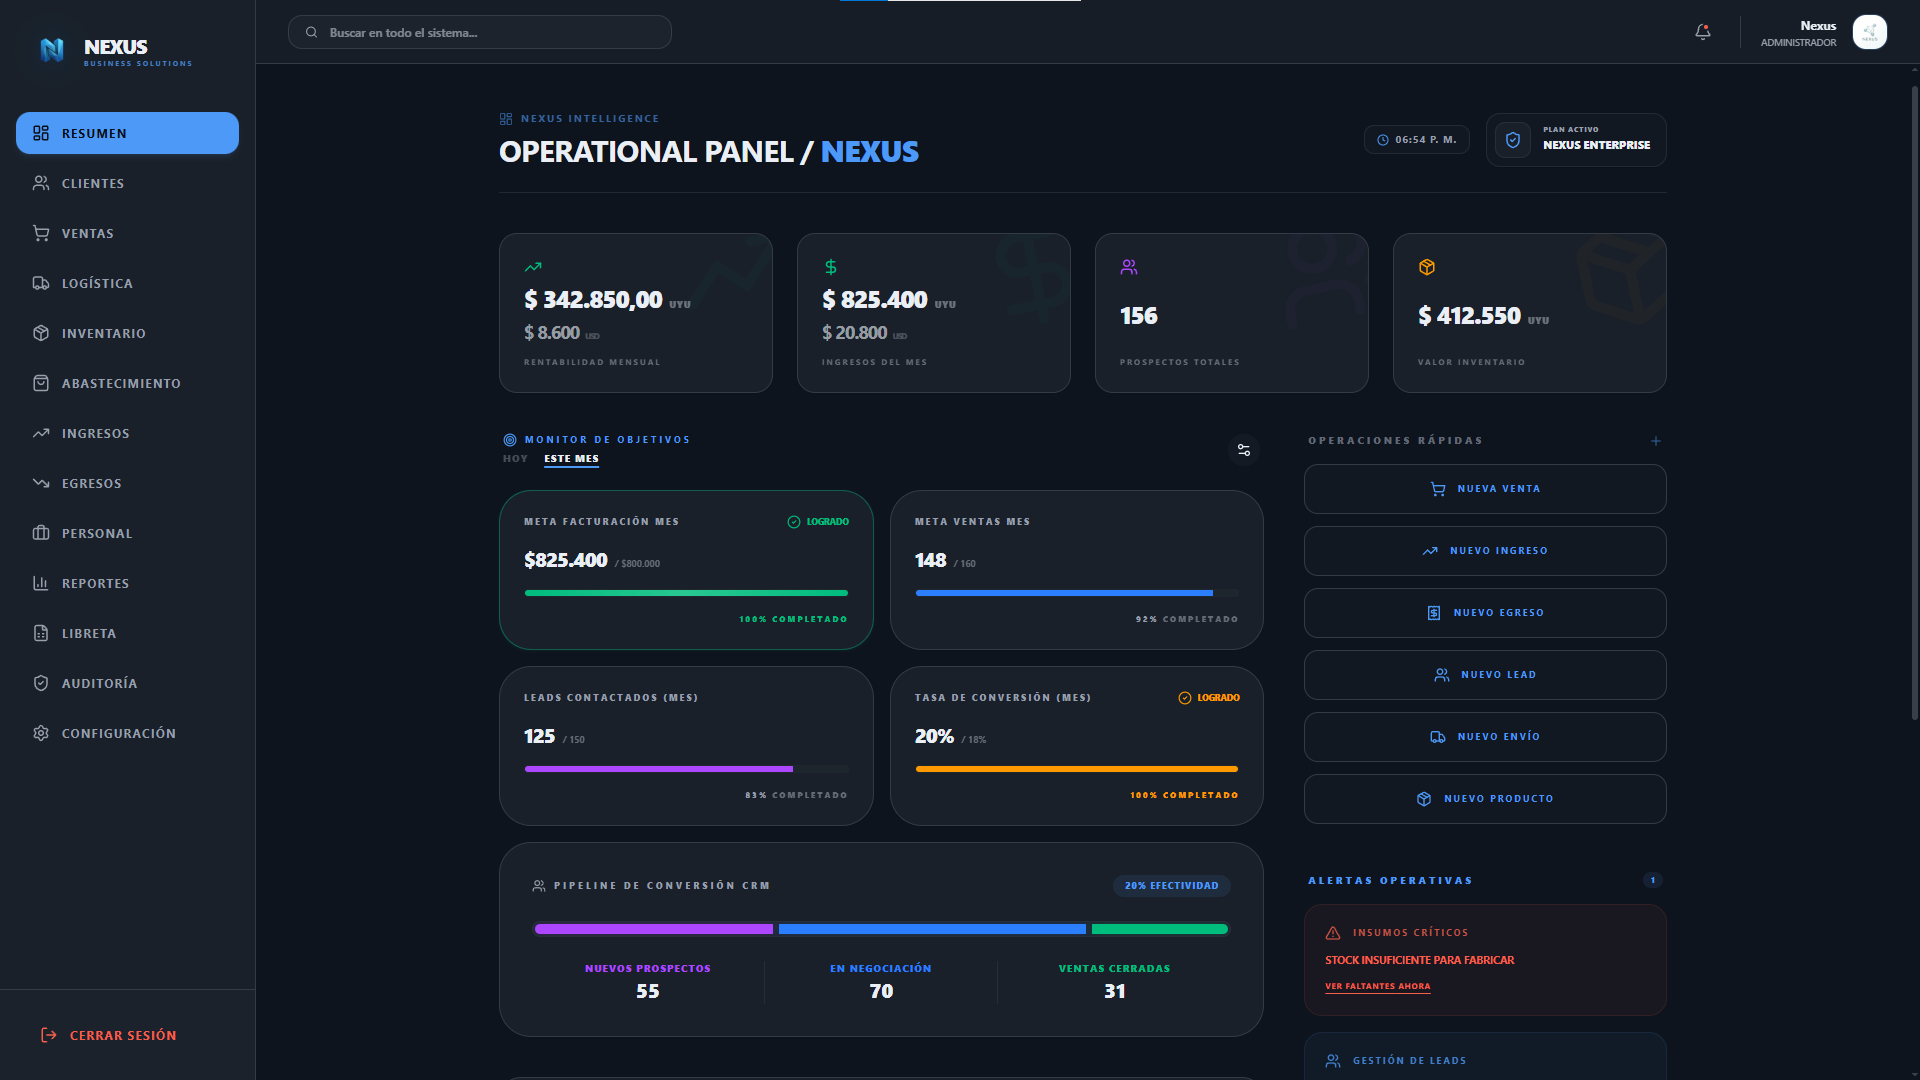Open the objectives monitor filter settings icon
This screenshot has height=1080, width=1920.
pyautogui.click(x=1244, y=450)
